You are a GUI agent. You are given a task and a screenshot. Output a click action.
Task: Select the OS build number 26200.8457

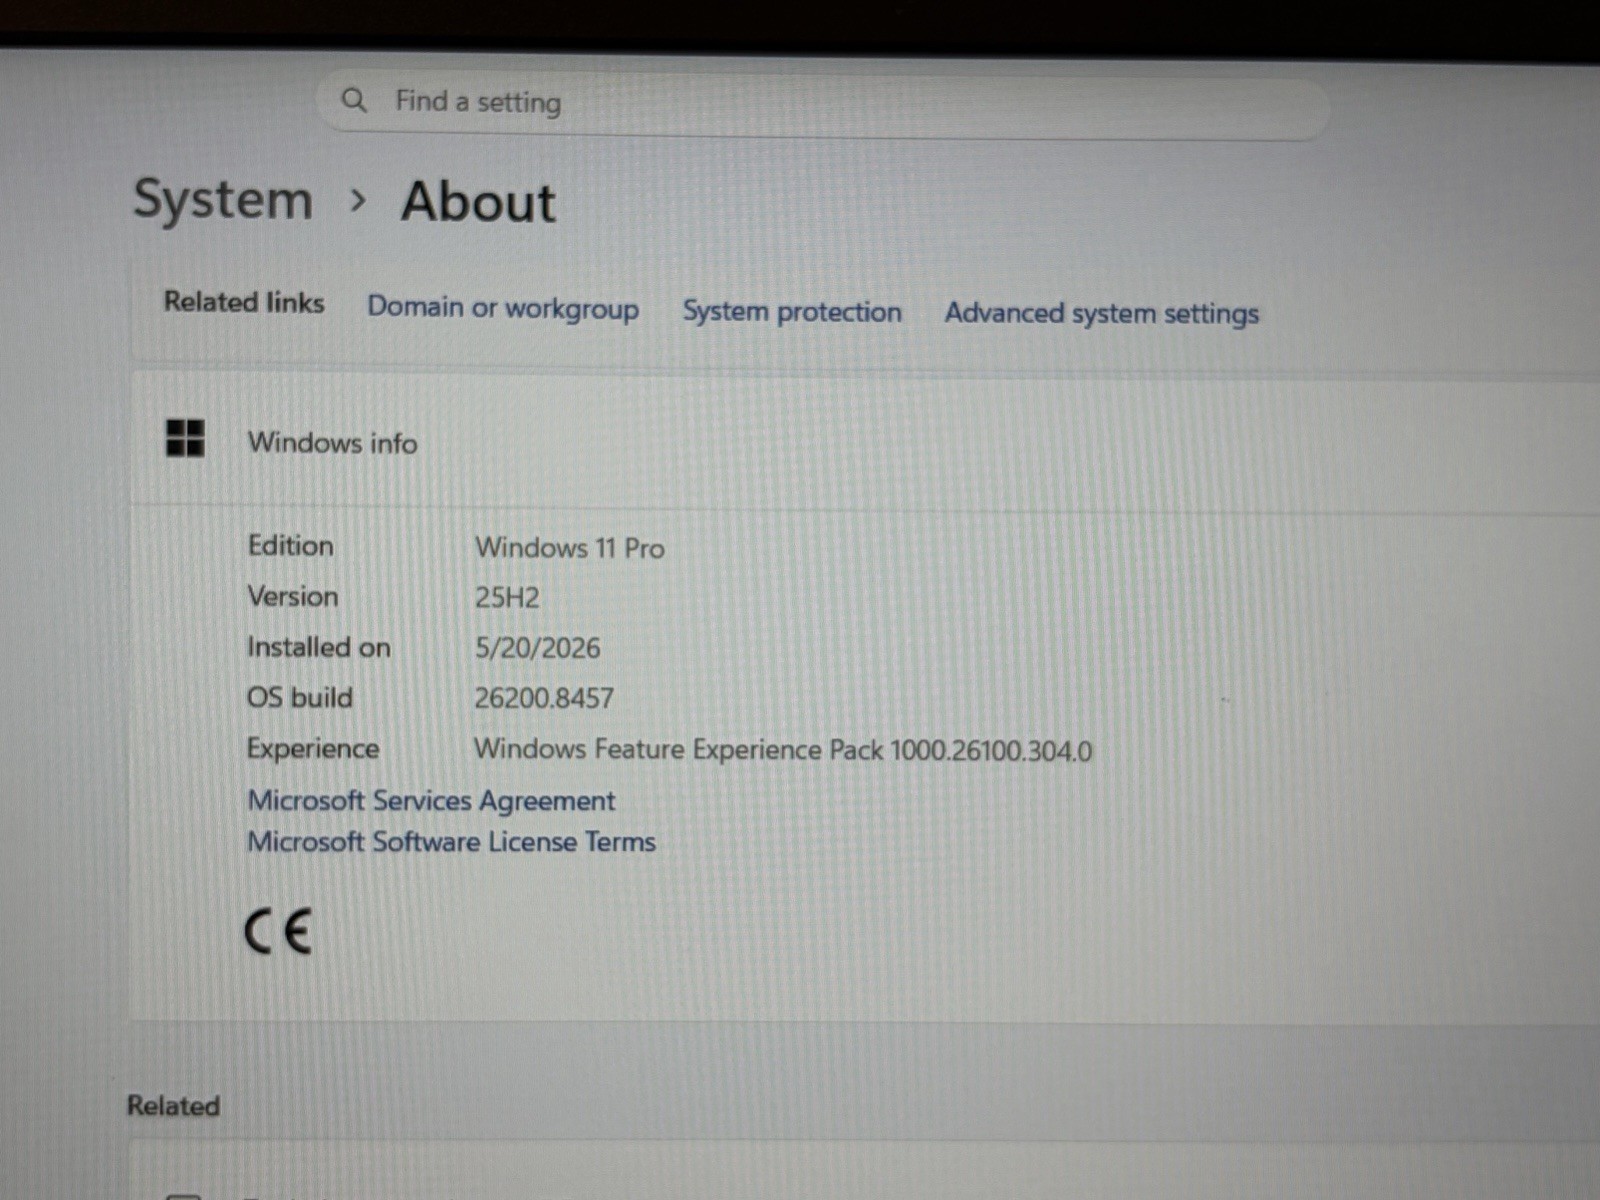pos(544,698)
